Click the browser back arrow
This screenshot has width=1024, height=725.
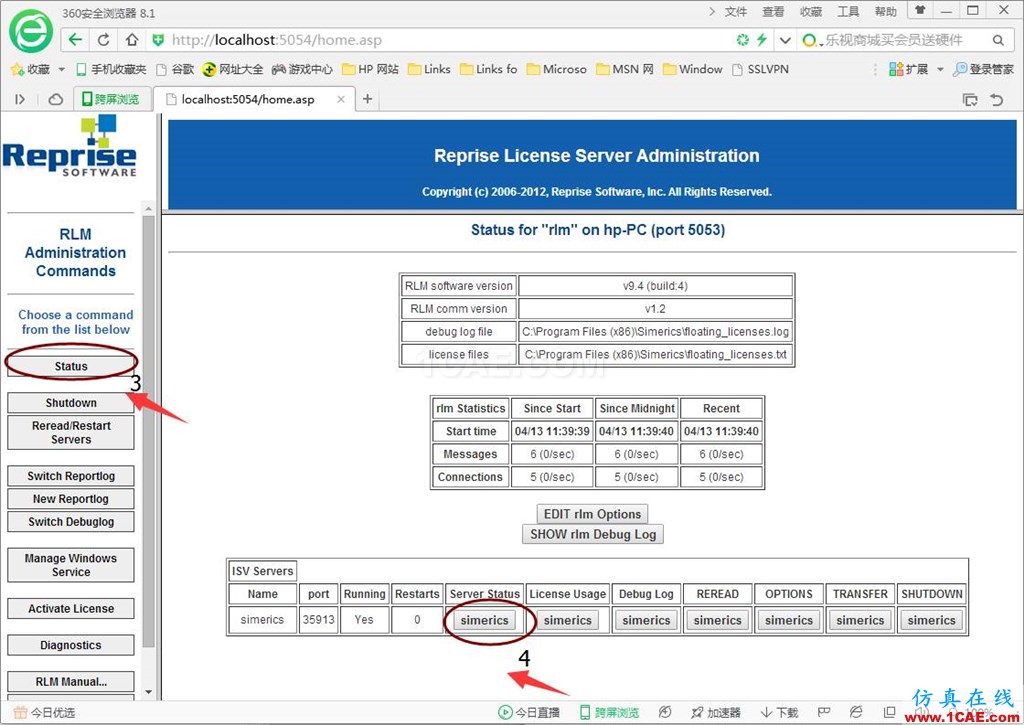pyautogui.click(x=75, y=40)
